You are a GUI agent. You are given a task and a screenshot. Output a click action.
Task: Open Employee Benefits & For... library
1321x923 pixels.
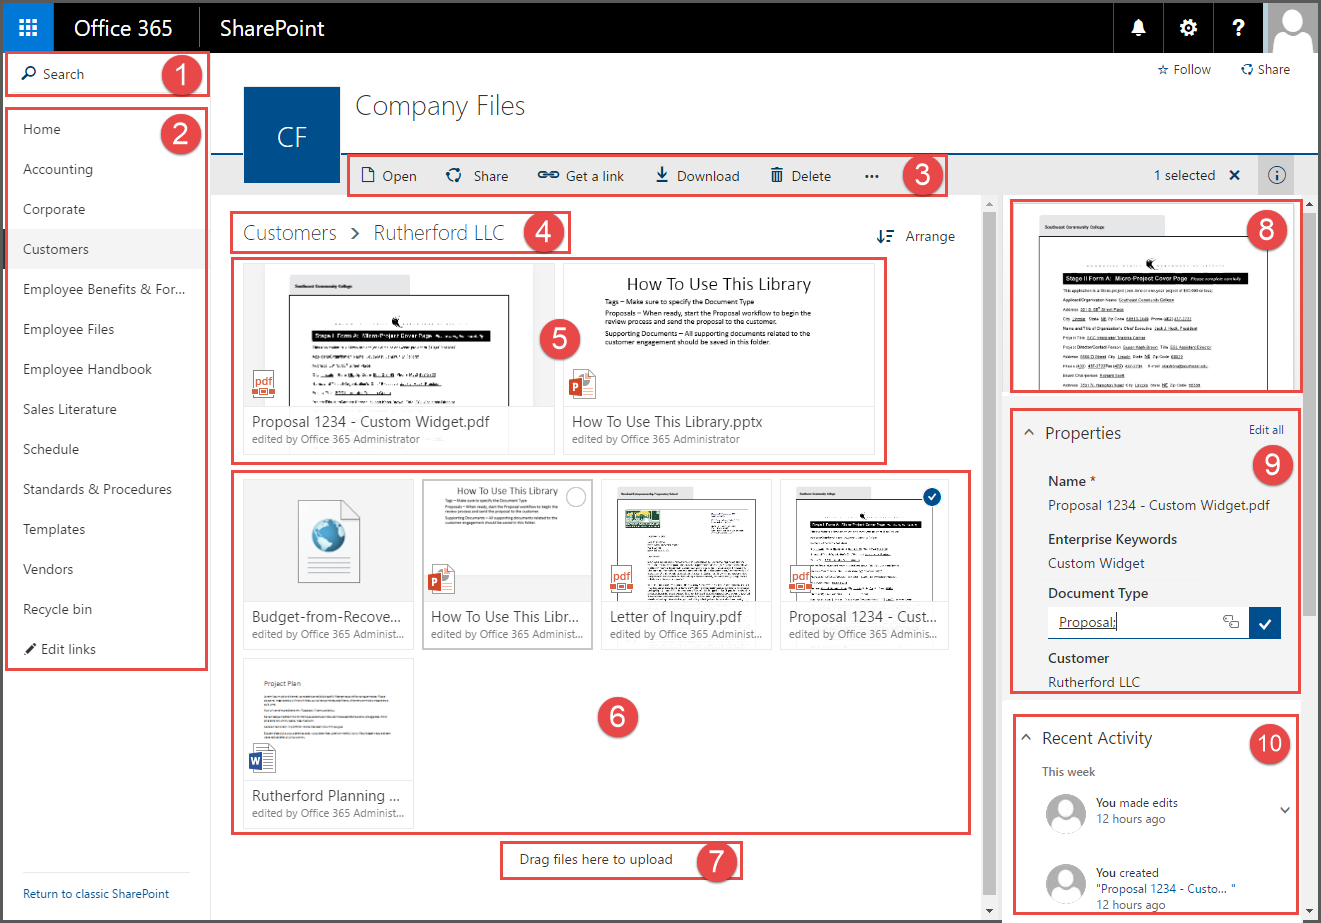[x=104, y=289]
